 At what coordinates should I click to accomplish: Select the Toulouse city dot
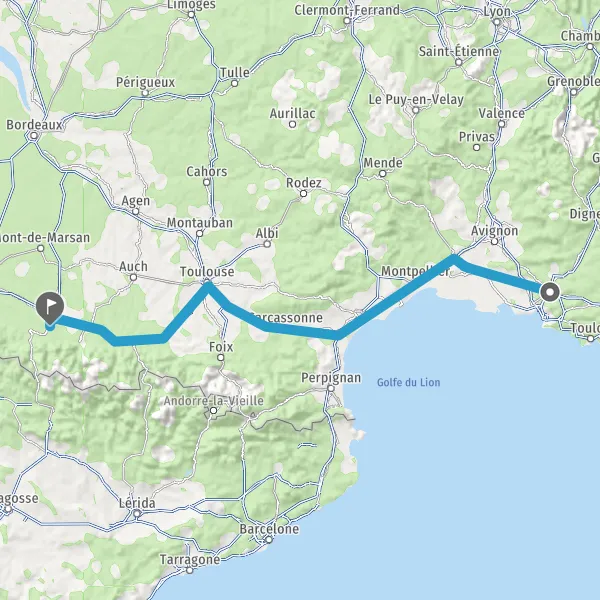(x=207, y=283)
